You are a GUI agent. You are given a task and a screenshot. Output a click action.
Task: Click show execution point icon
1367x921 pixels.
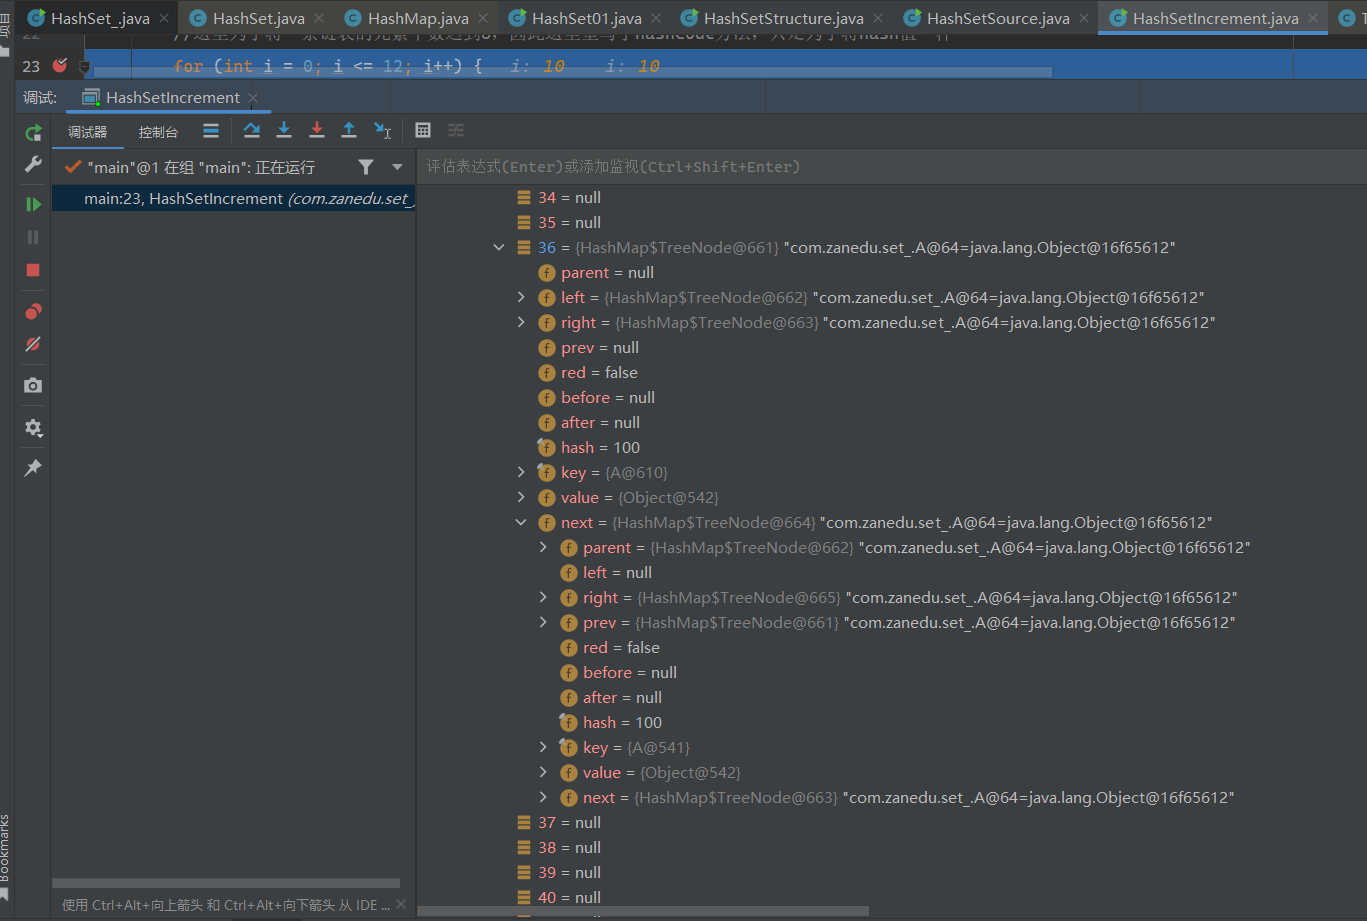pos(211,130)
